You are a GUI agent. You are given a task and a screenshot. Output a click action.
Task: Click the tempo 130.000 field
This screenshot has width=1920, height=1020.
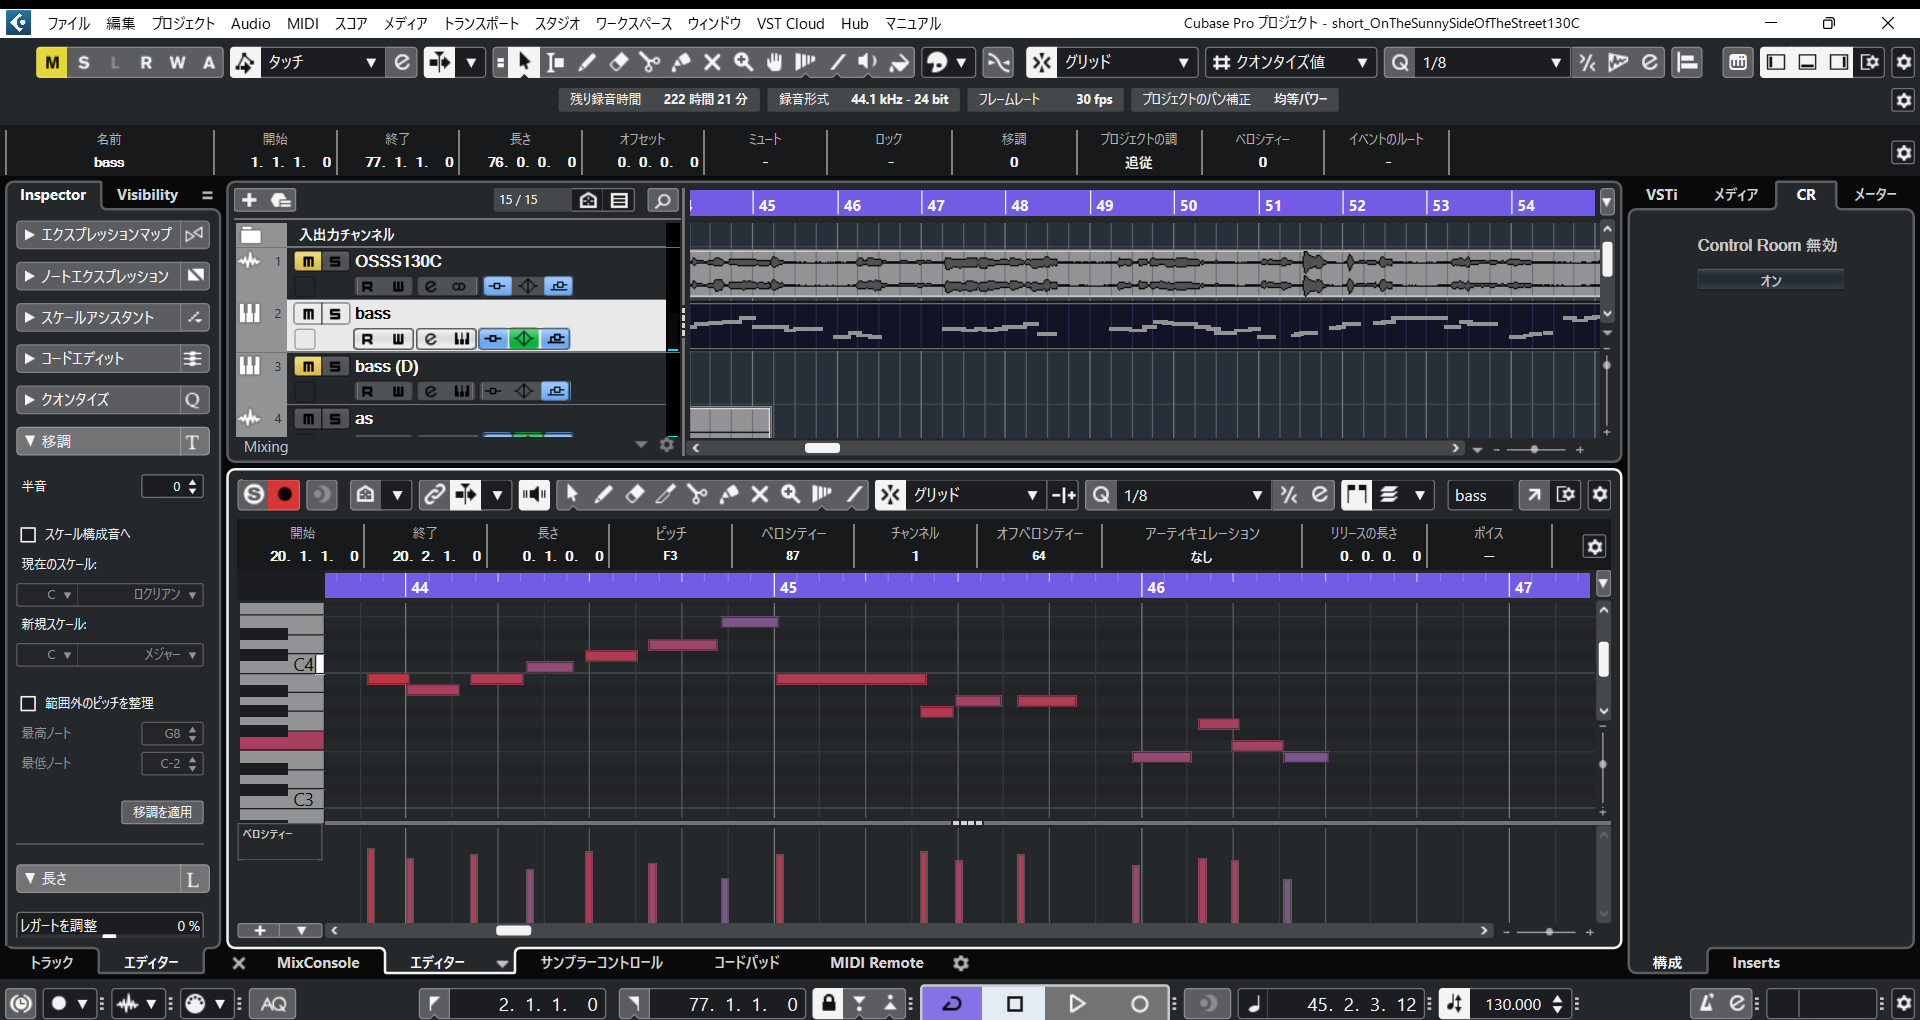[1513, 1004]
